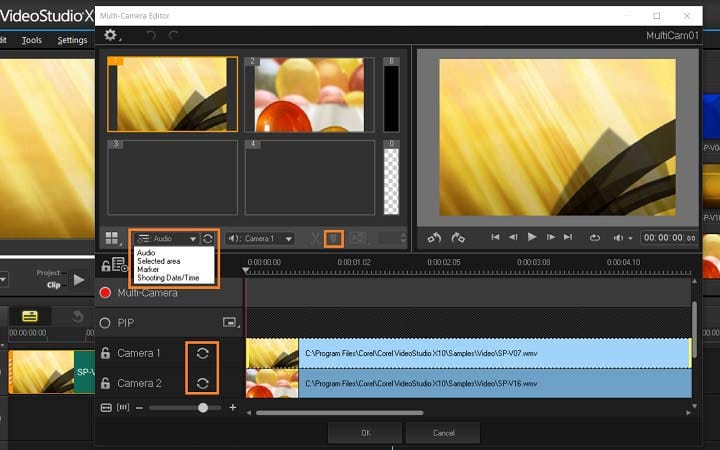Choose Audio in sync source list

146,253
